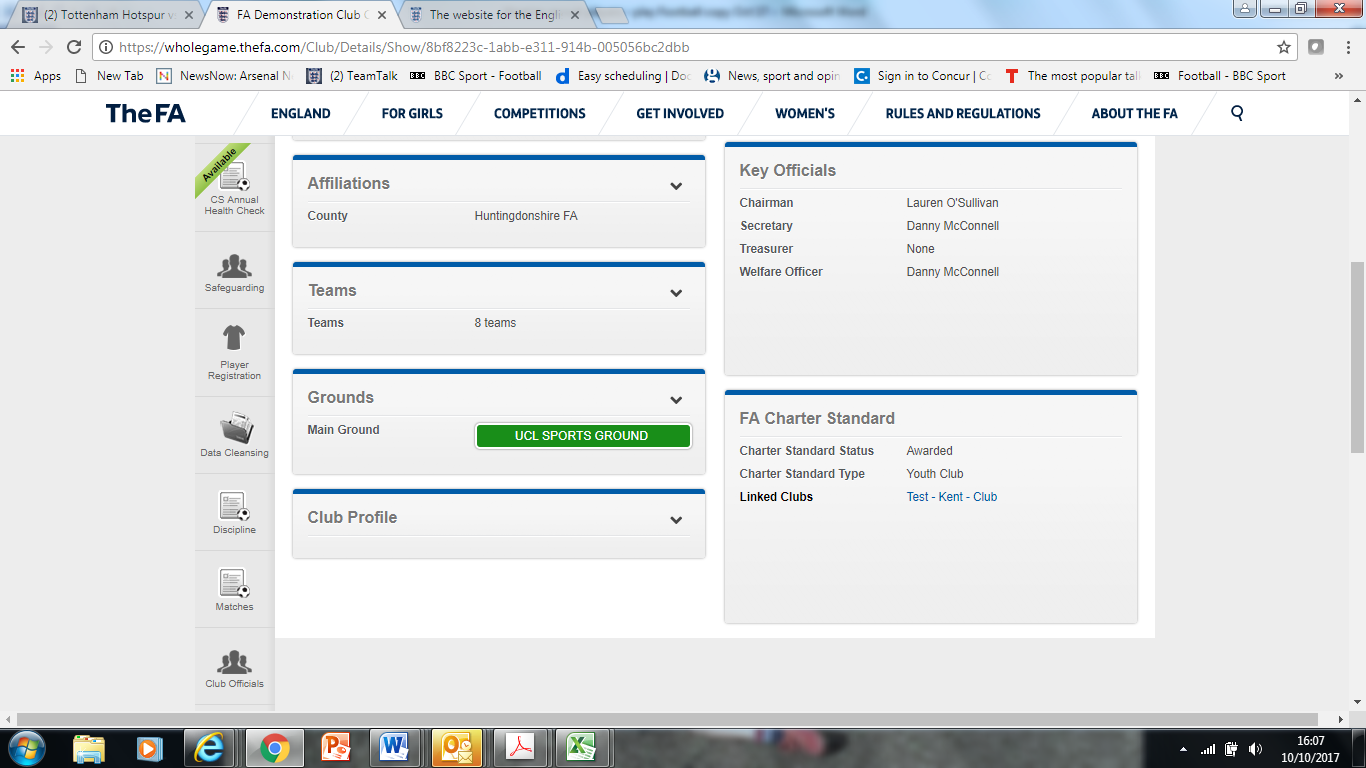Open the CS Annual Health Check icon
This screenshot has width=1366, height=768.
point(234,179)
